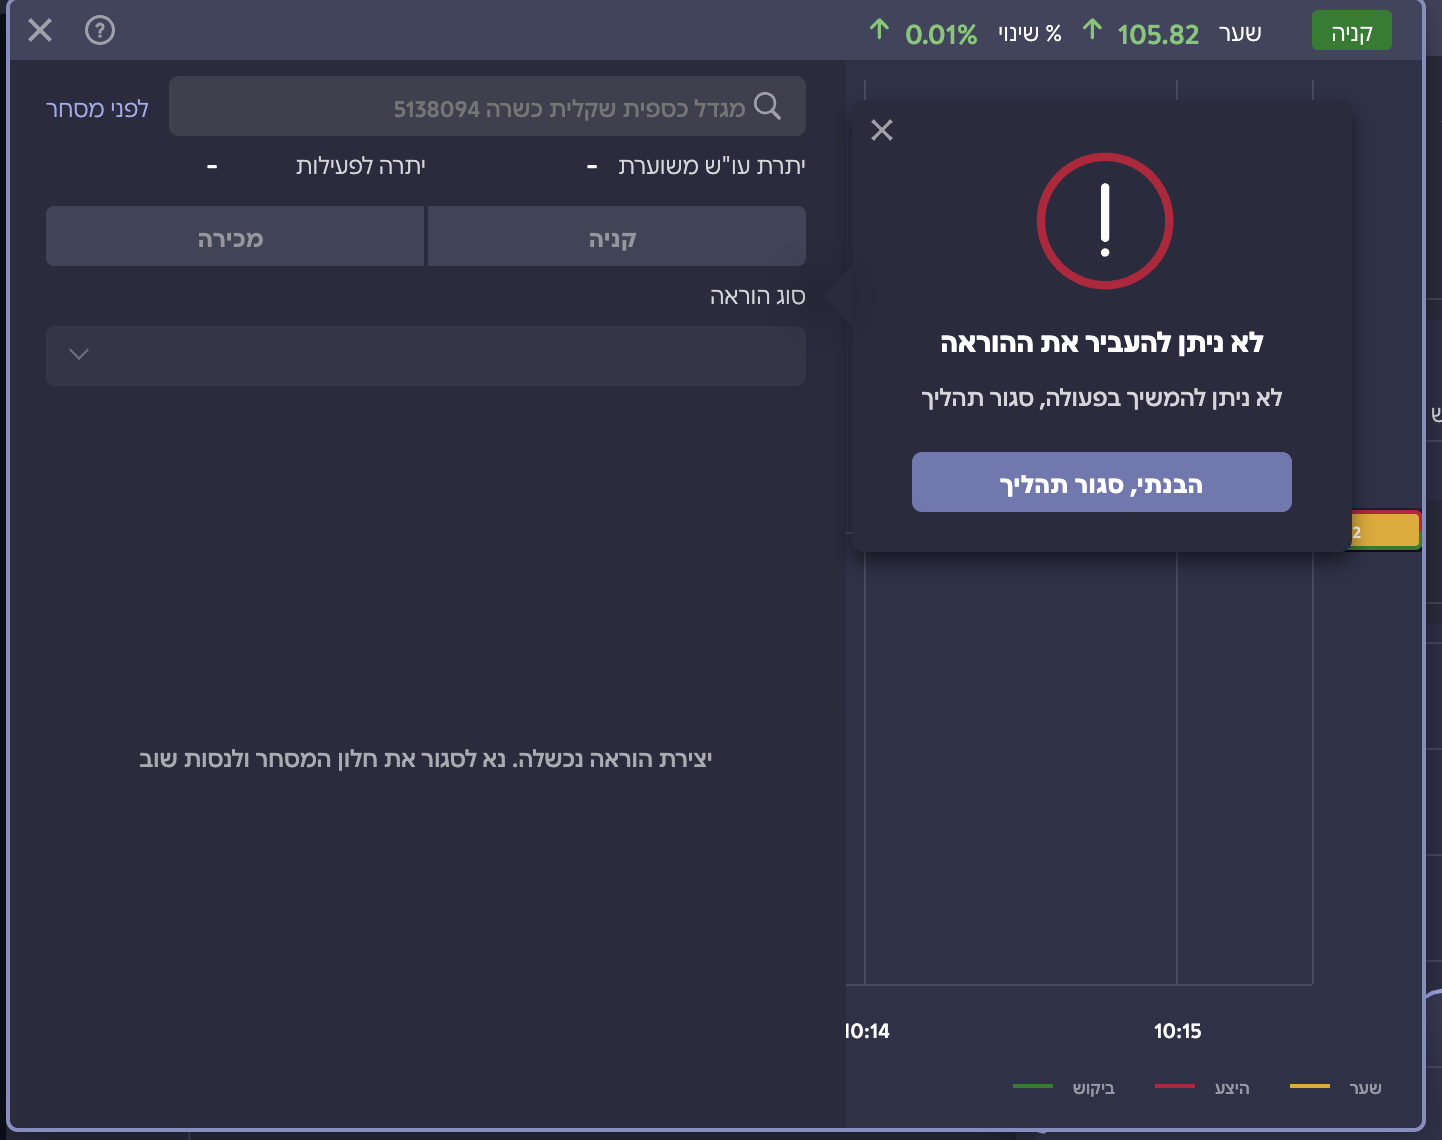
Task: Click the green קניה button at the top
Action: coord(1351,30)
